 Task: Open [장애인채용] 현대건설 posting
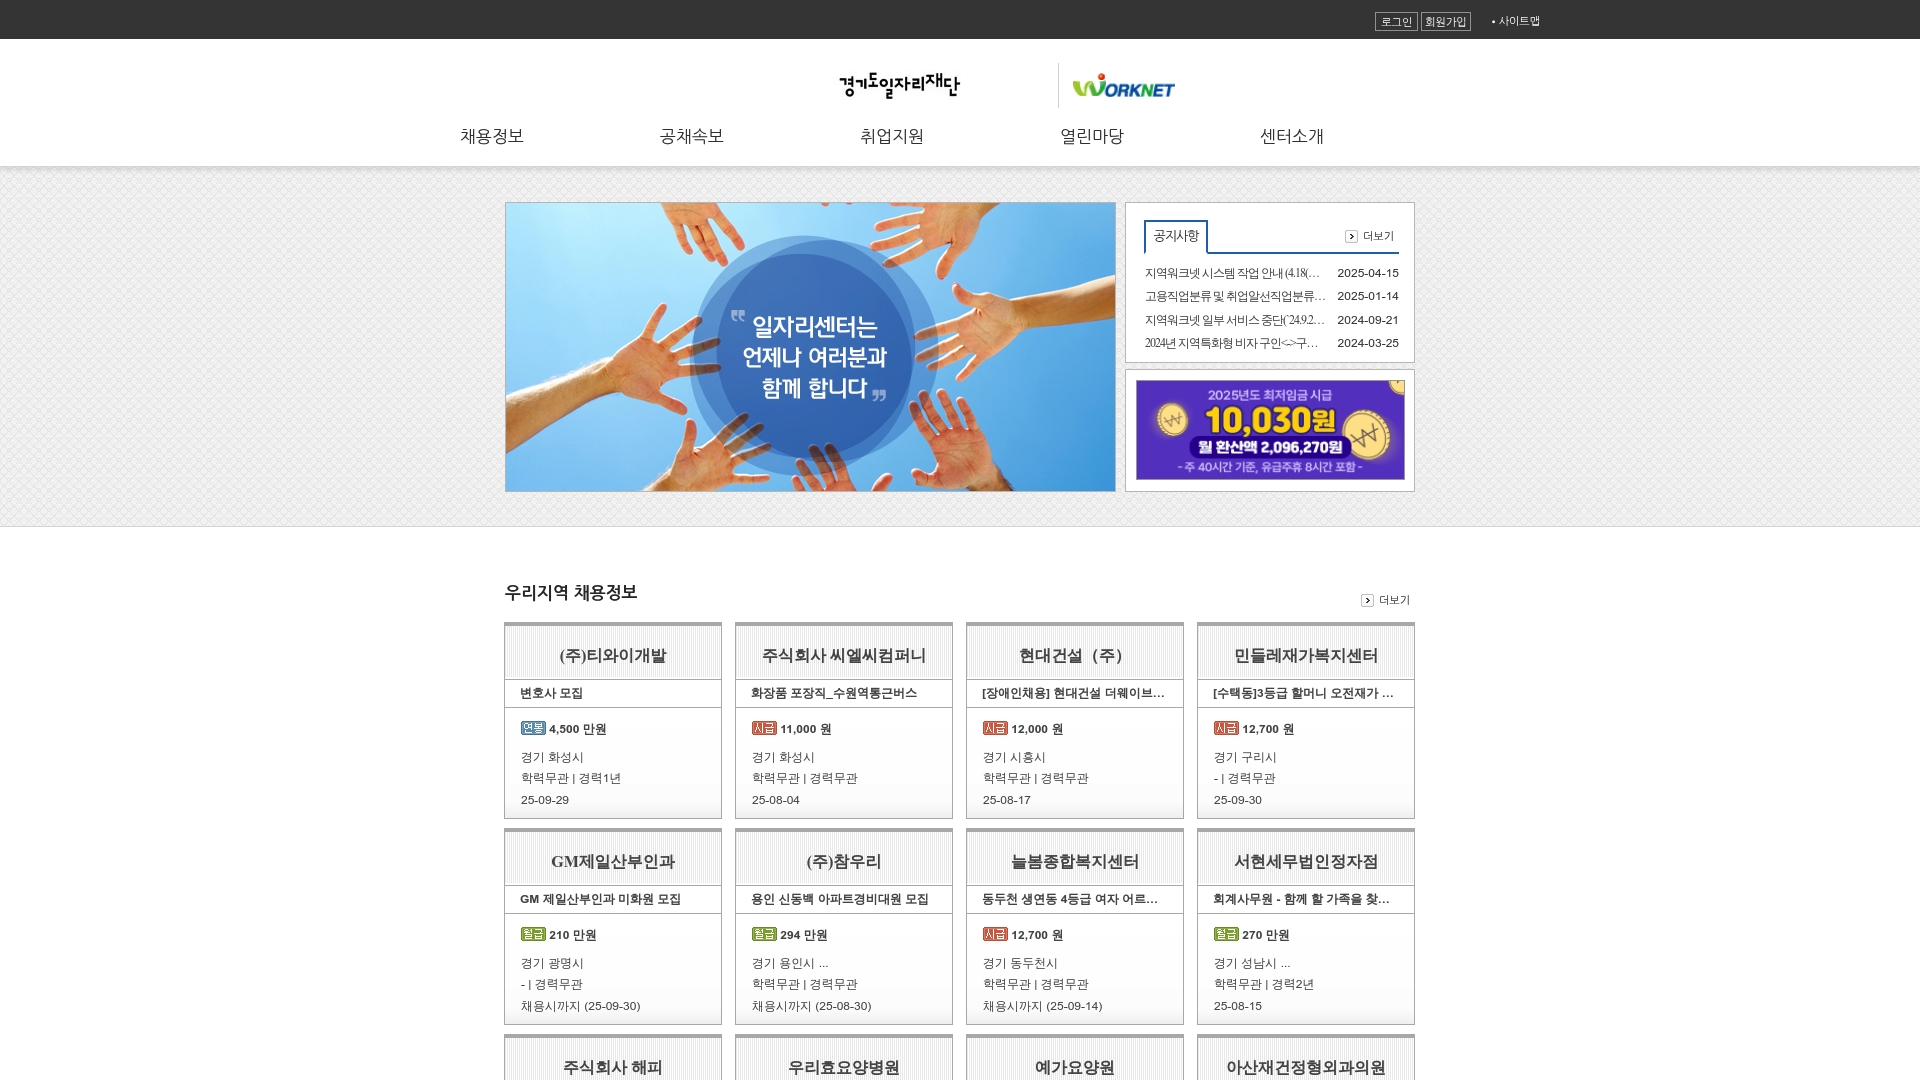point(1073,693)
